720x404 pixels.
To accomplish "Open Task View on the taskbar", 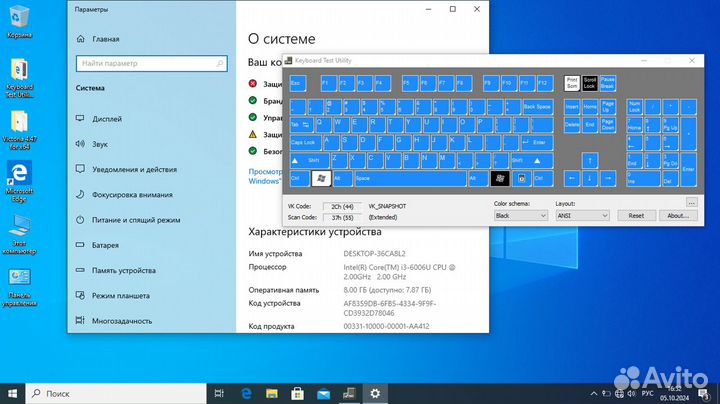I will coord(219,393).
